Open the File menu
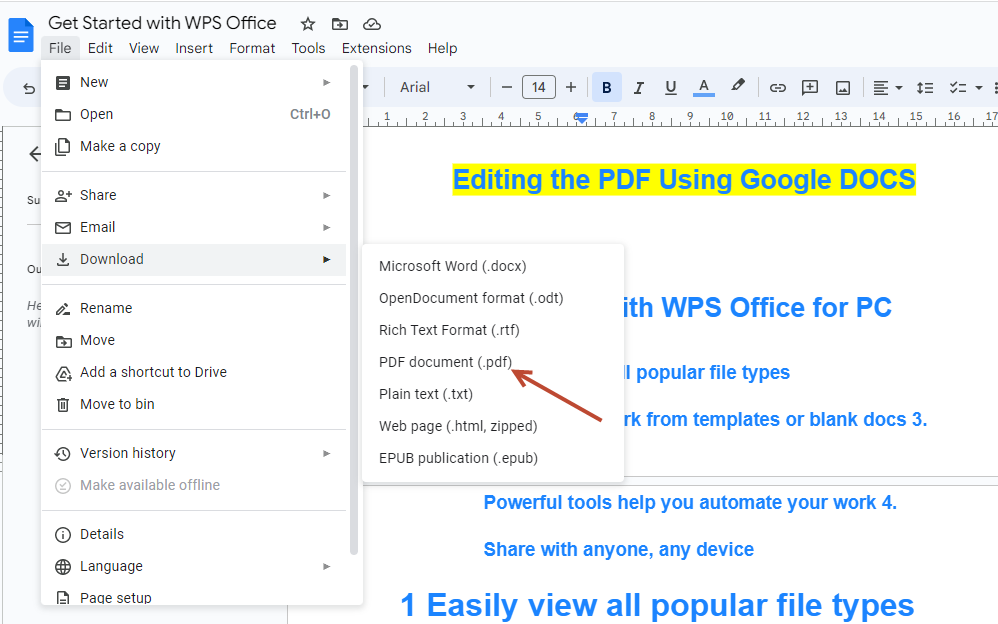 click(60, 48)
